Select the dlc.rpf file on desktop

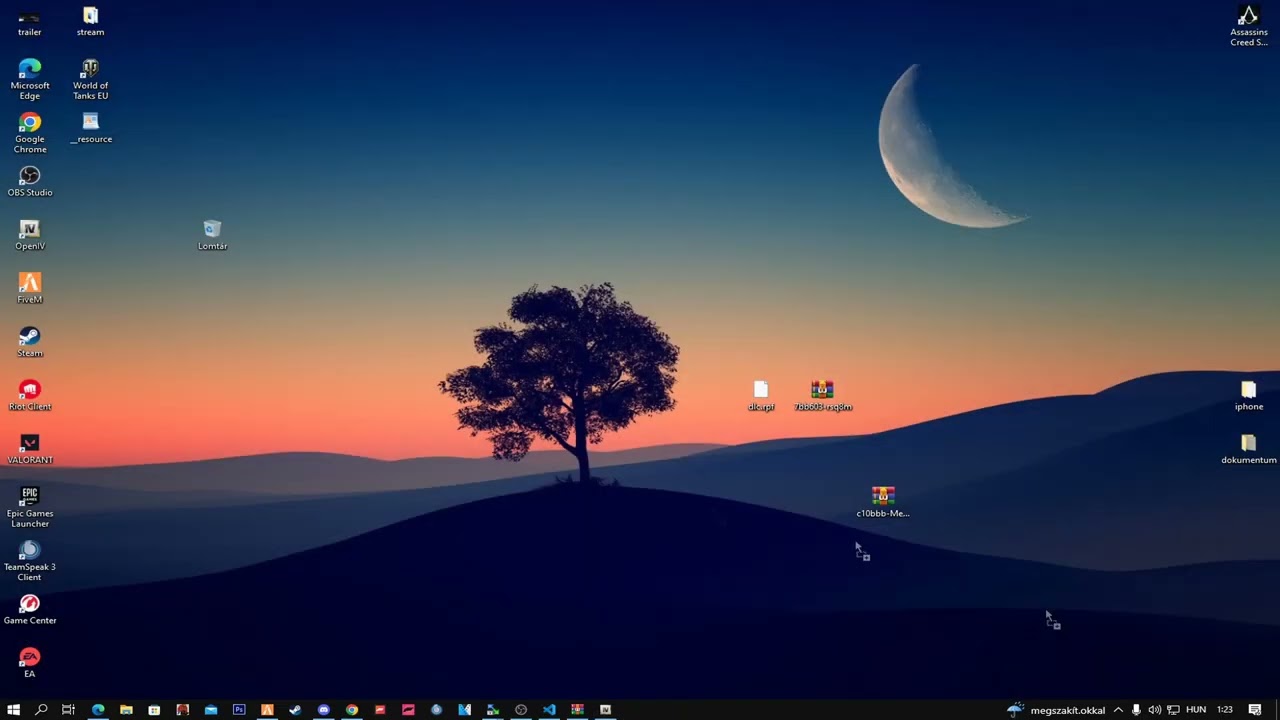[x=761, y=395]
